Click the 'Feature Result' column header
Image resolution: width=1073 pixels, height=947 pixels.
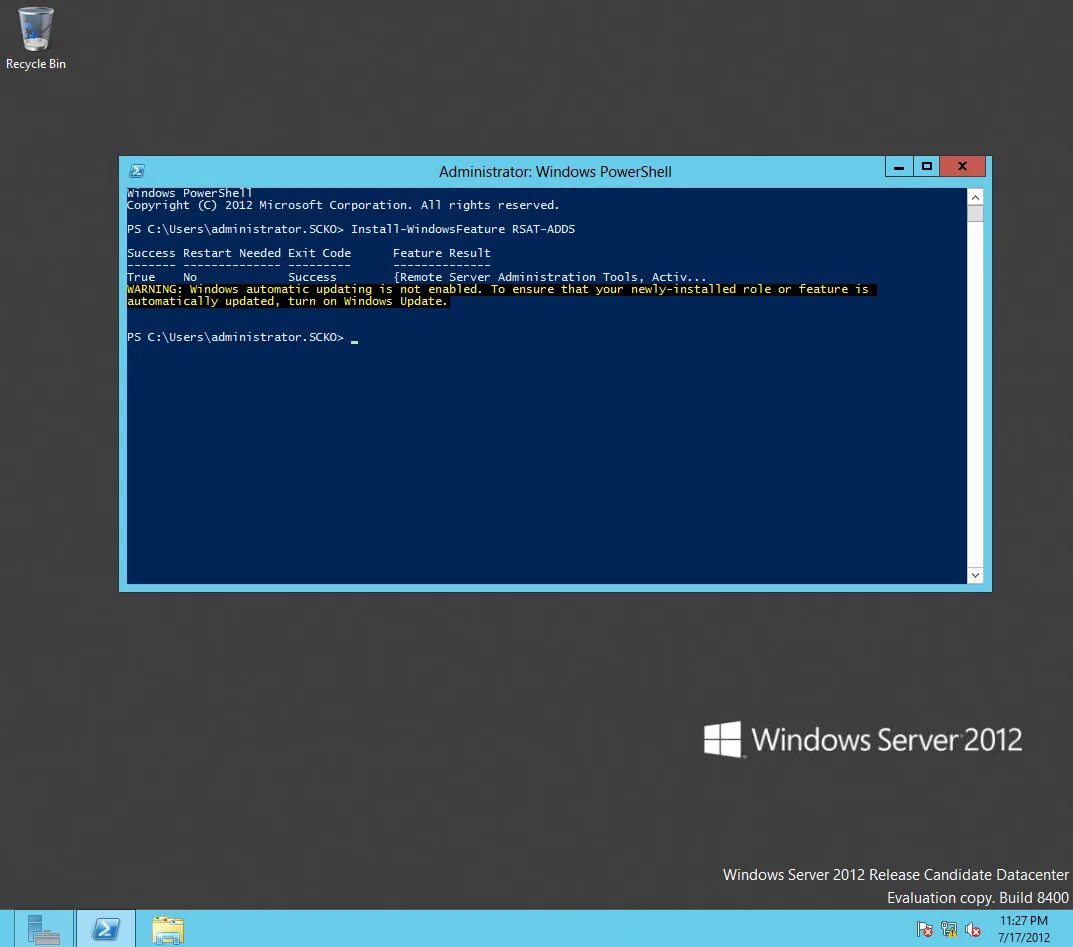click(441, 253)
